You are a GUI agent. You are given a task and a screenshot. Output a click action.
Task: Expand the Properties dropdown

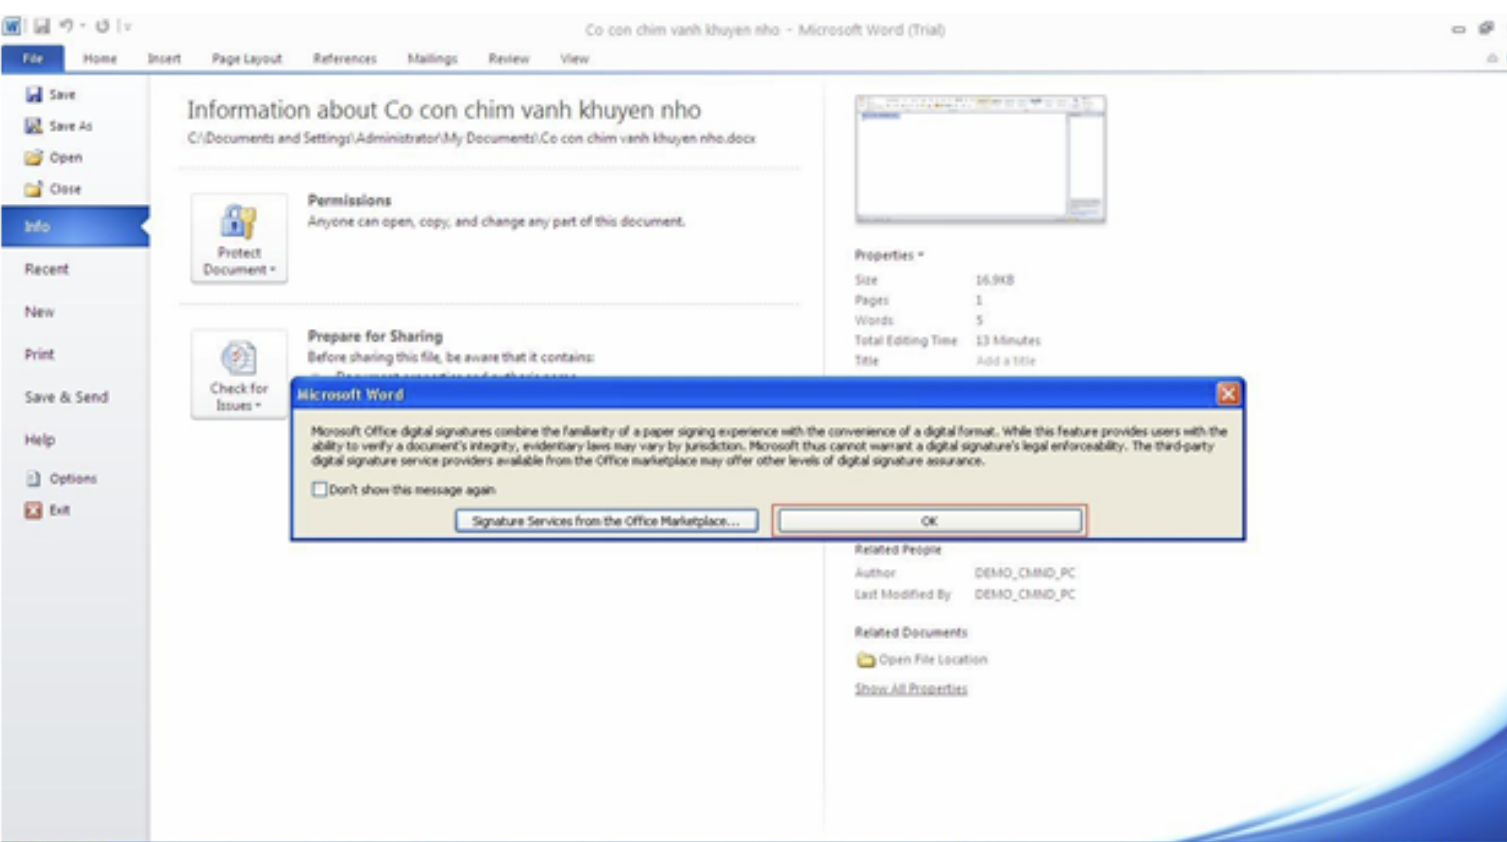[889, 255]
